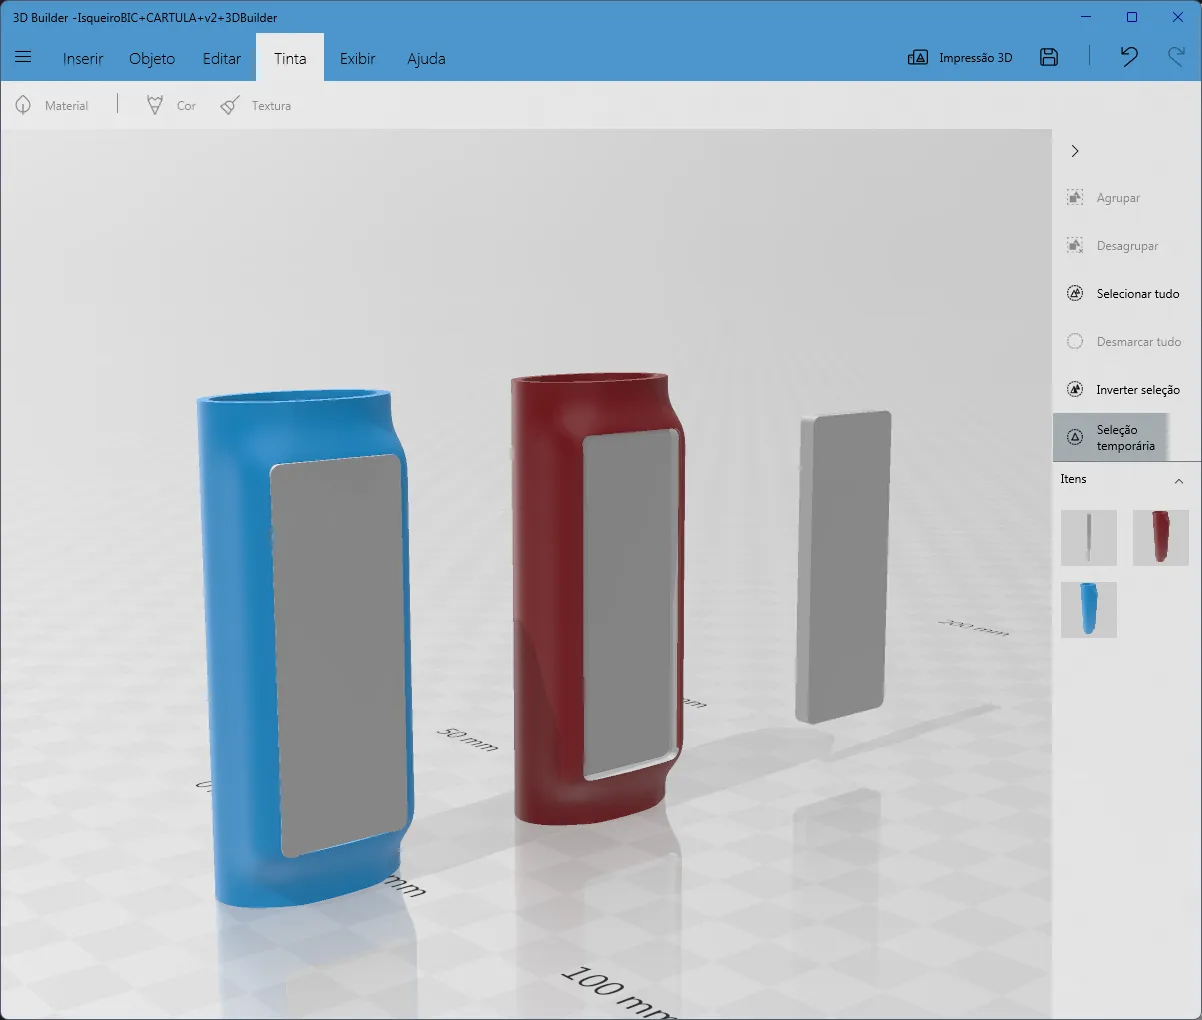Collapse the Itens list
The width and height of the screenshot is (1202, 1020).
pos(1179,481)
